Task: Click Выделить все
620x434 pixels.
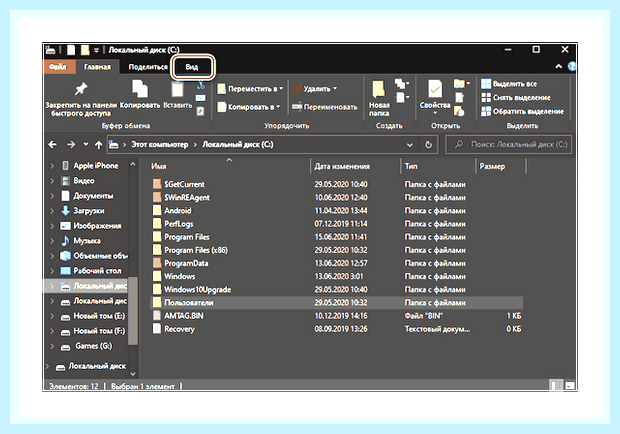Action: [509, 84]
